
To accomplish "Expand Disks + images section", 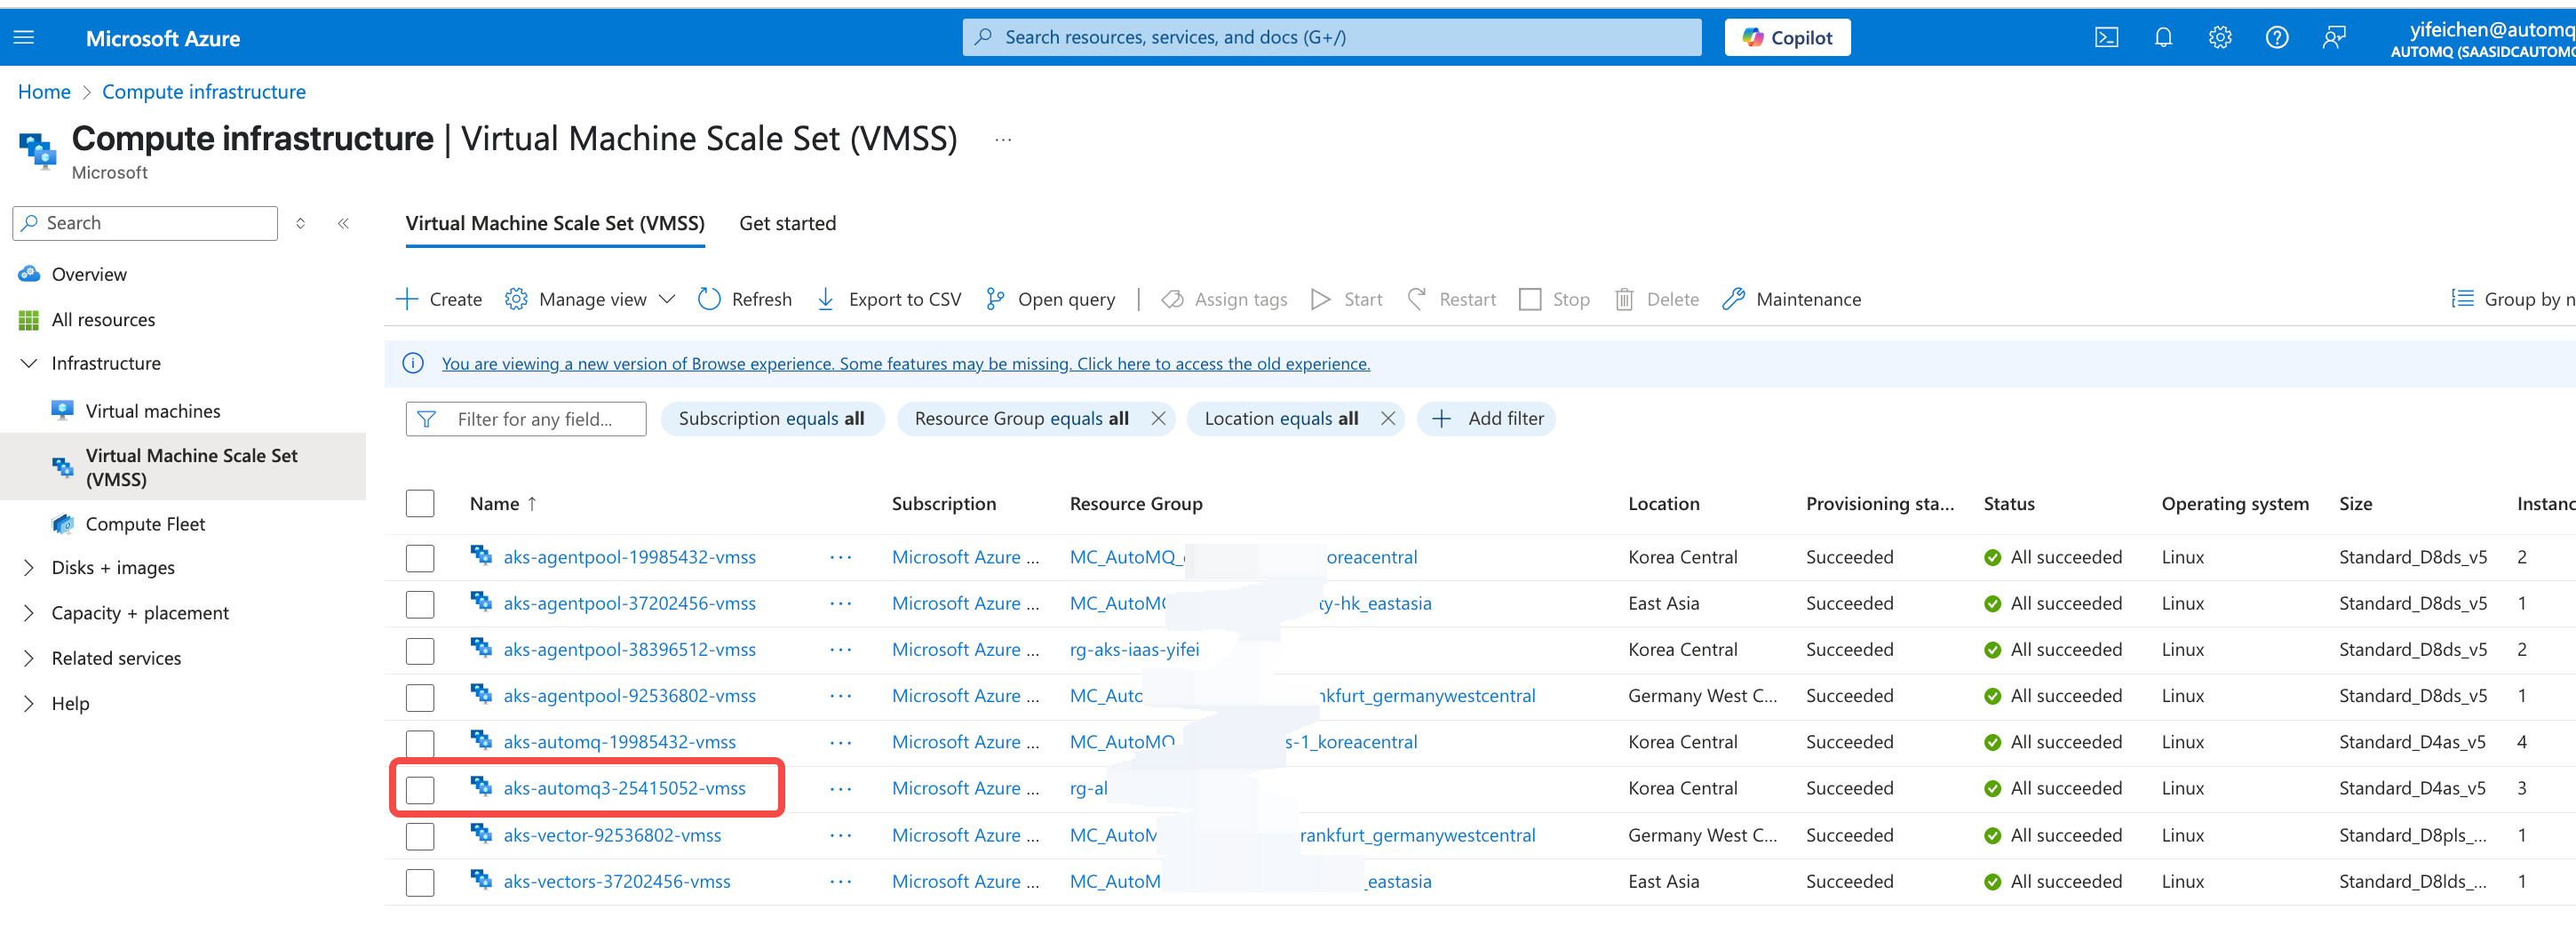I will (x=29, y=568).
